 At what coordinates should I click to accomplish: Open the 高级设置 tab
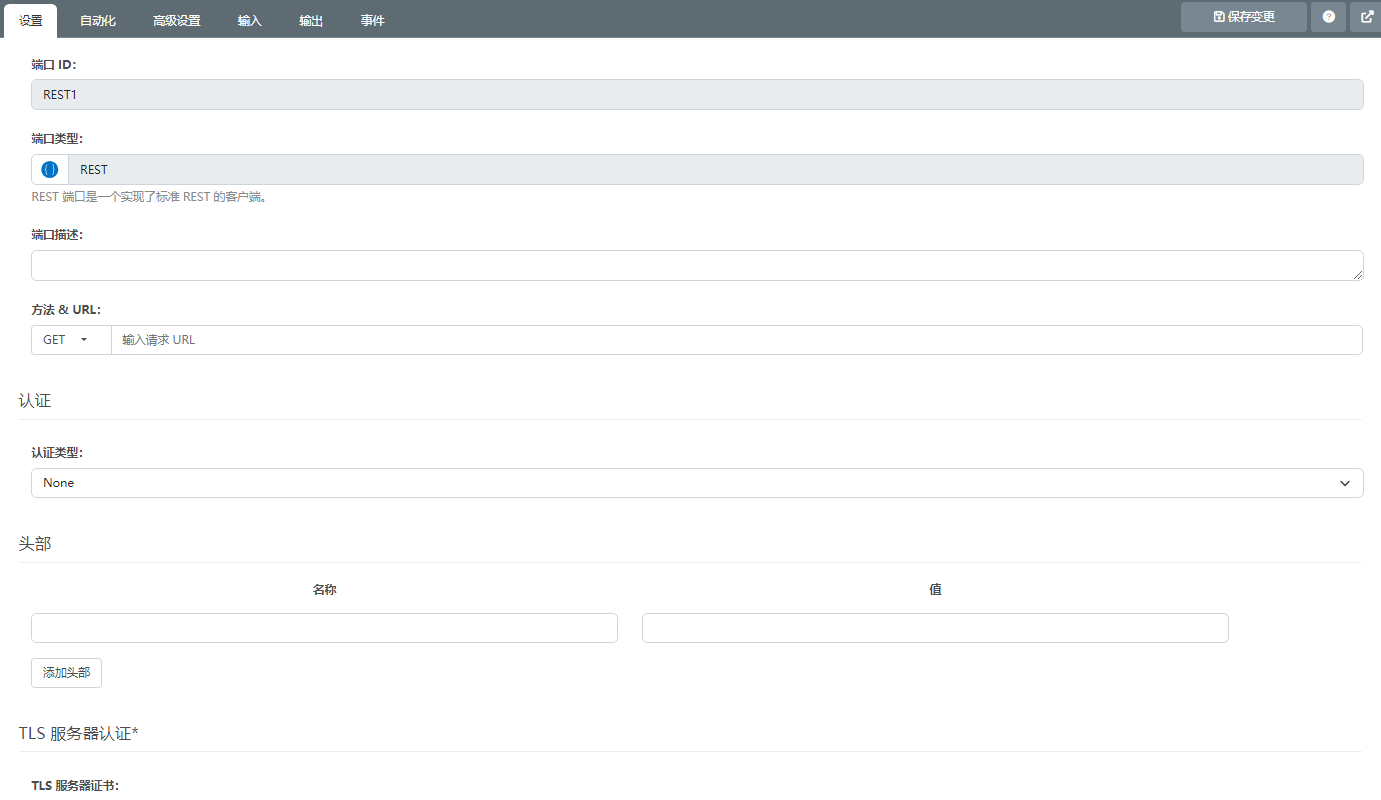point(177,21)
